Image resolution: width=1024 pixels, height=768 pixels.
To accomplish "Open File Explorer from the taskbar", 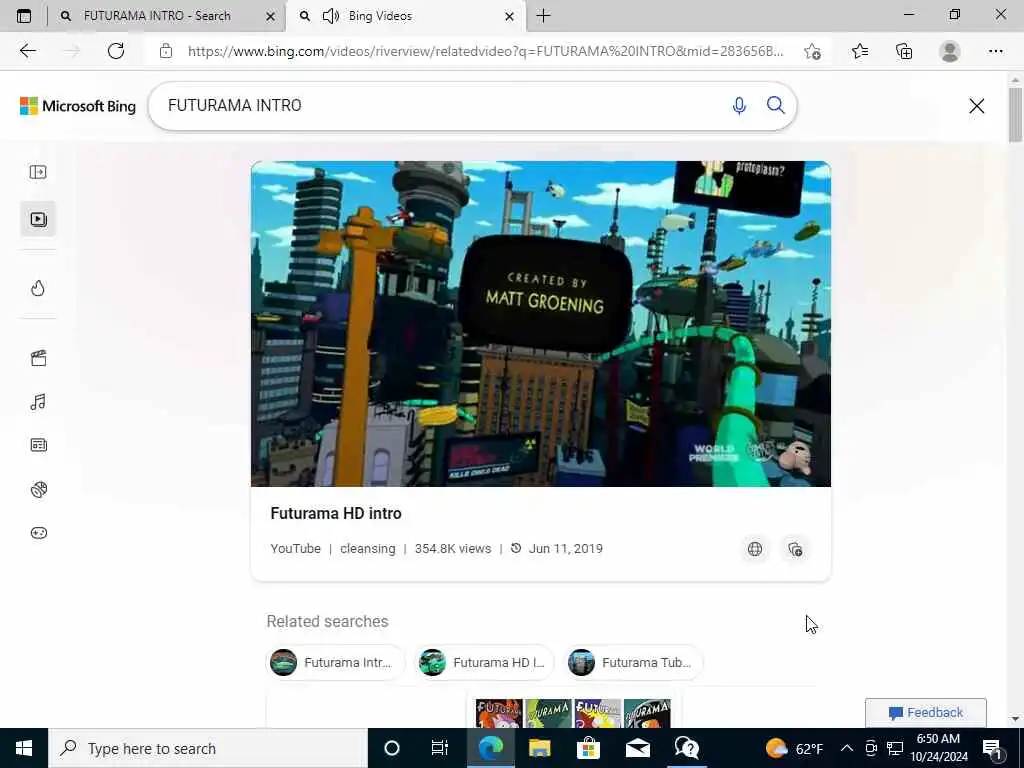I will click(x=539, y=748).
